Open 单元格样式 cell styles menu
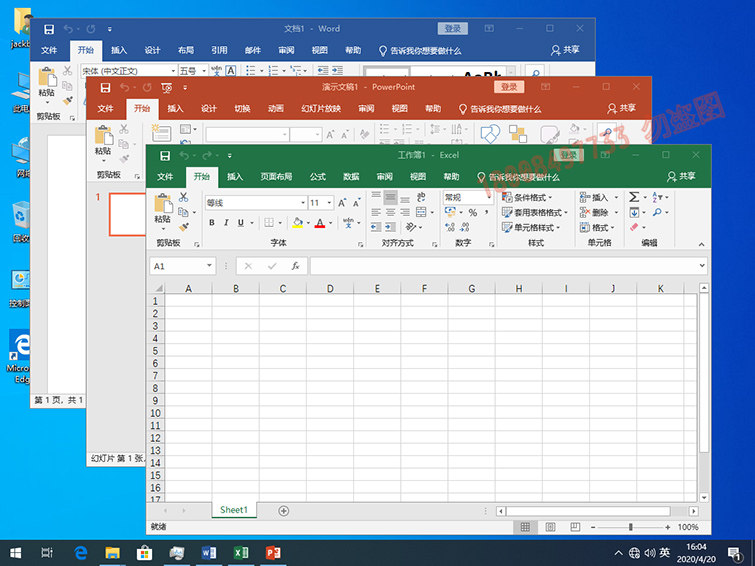The width and height of the screenshot is (755, 566). 531,227
